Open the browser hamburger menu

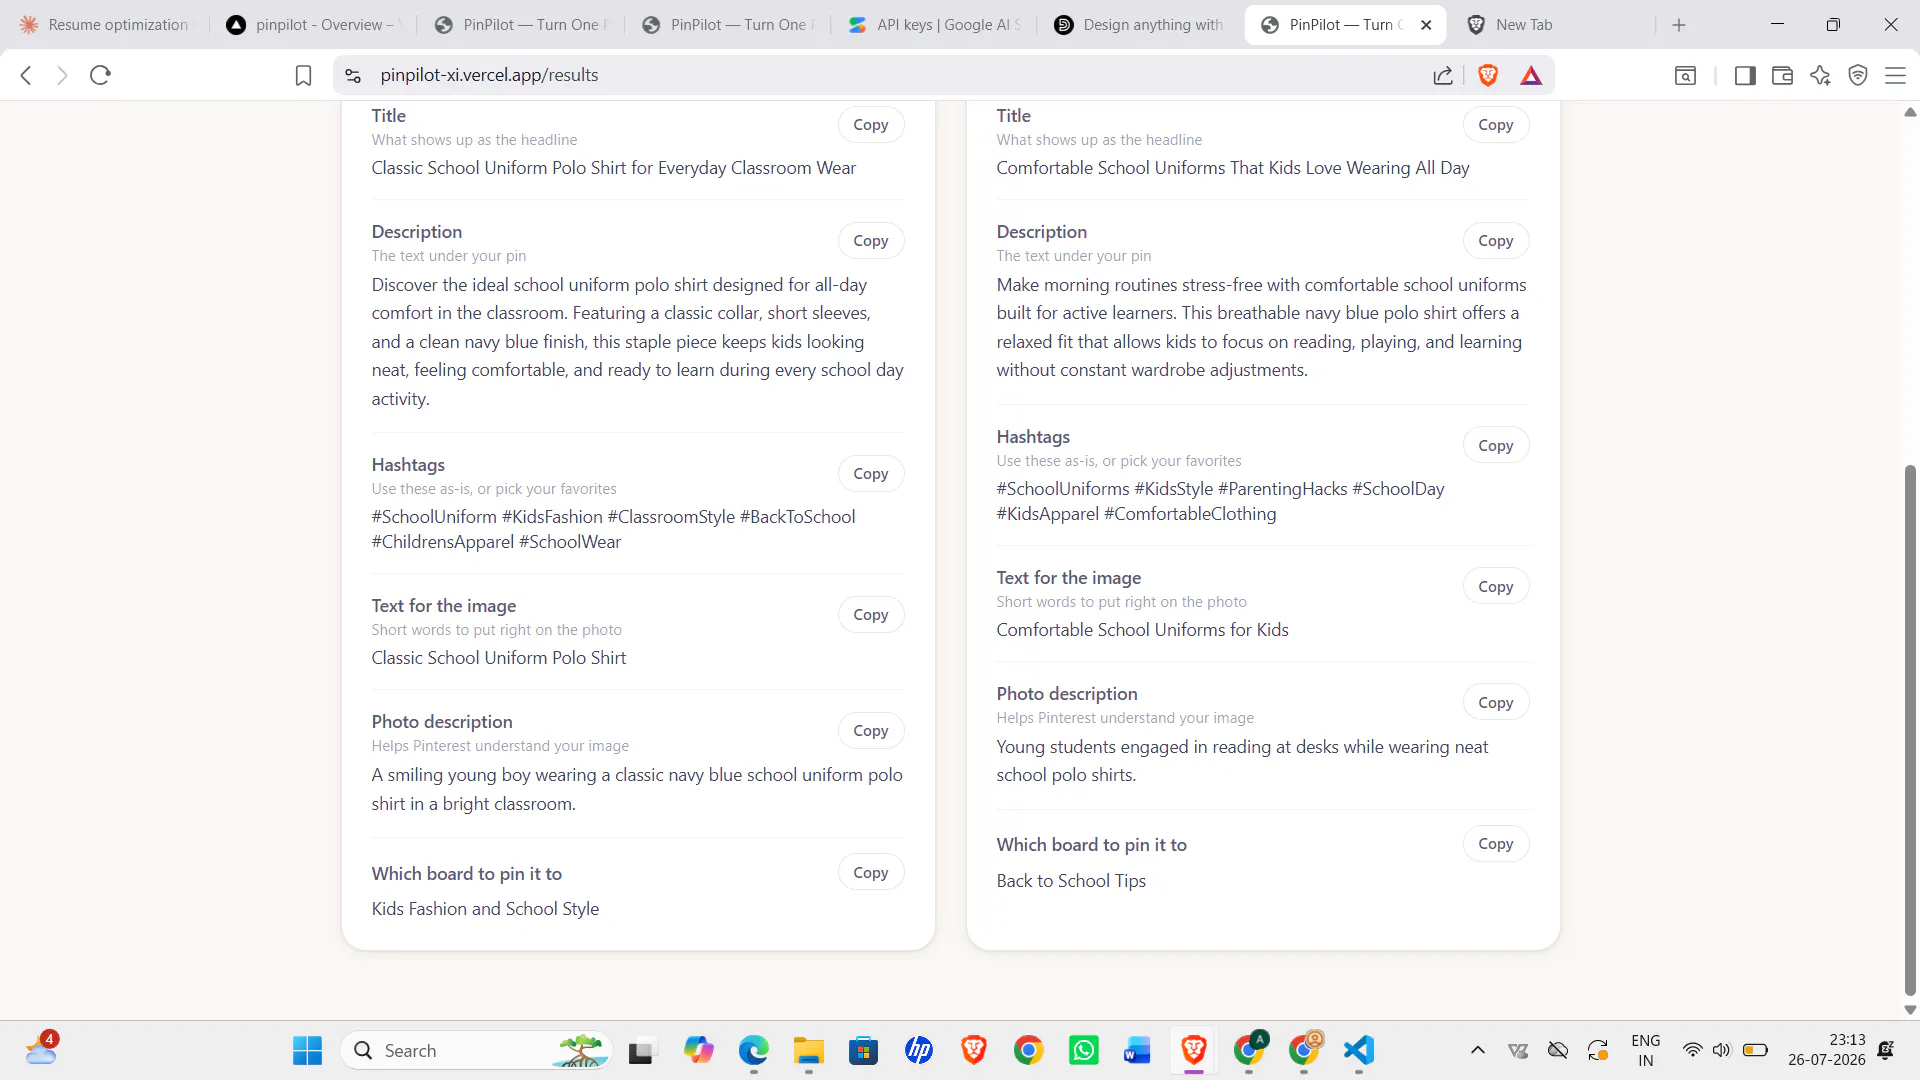(x=1895, y=75)
